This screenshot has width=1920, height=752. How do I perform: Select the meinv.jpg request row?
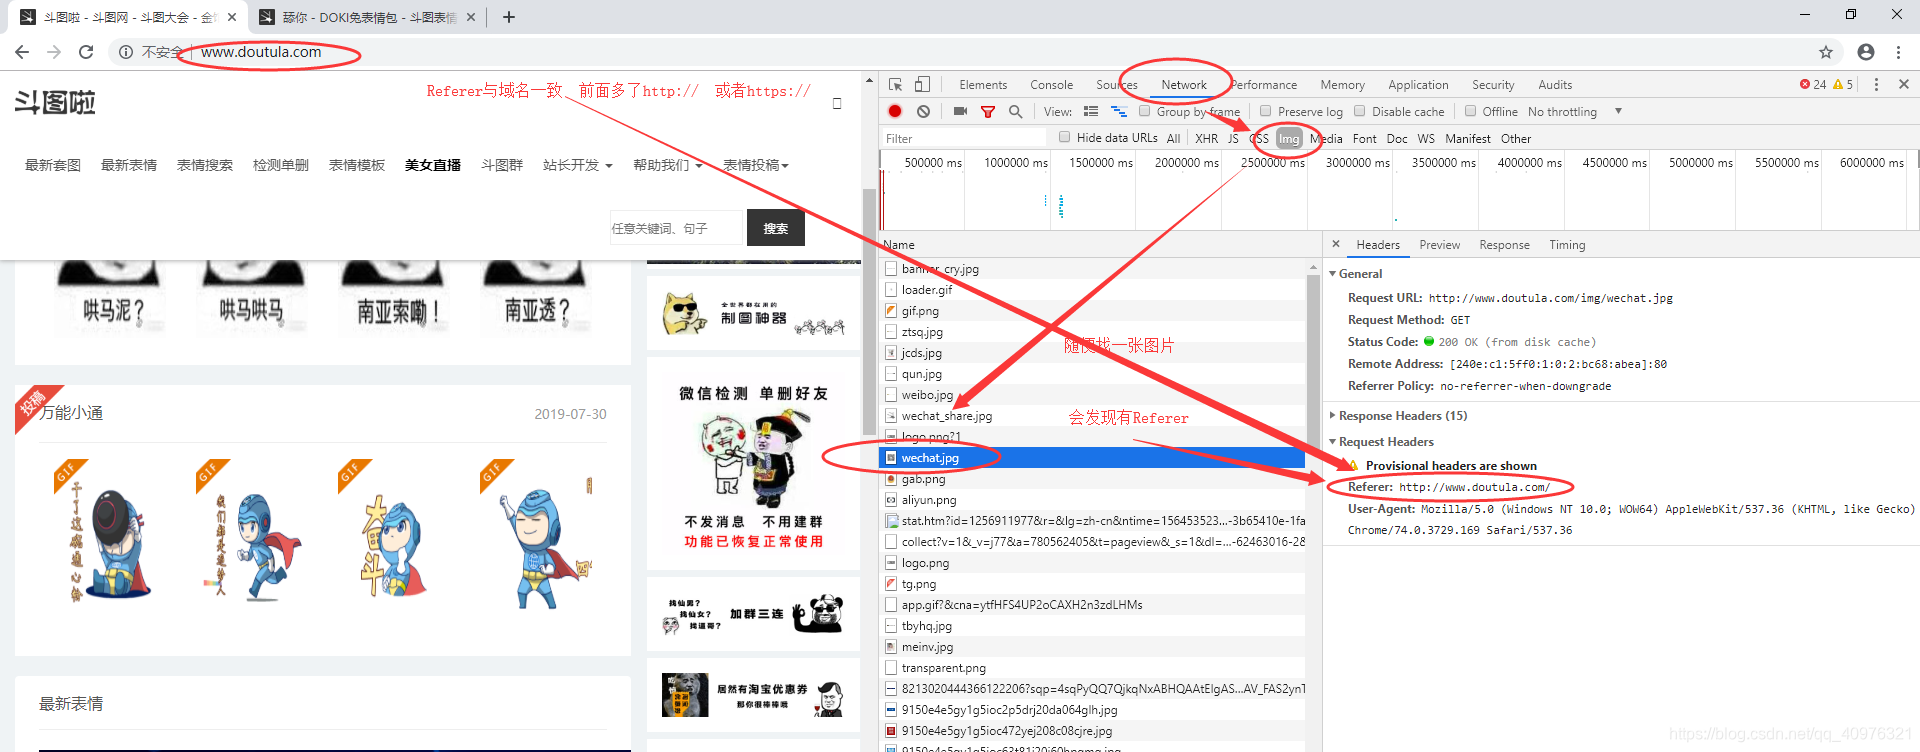click(x=1093, y=647)
